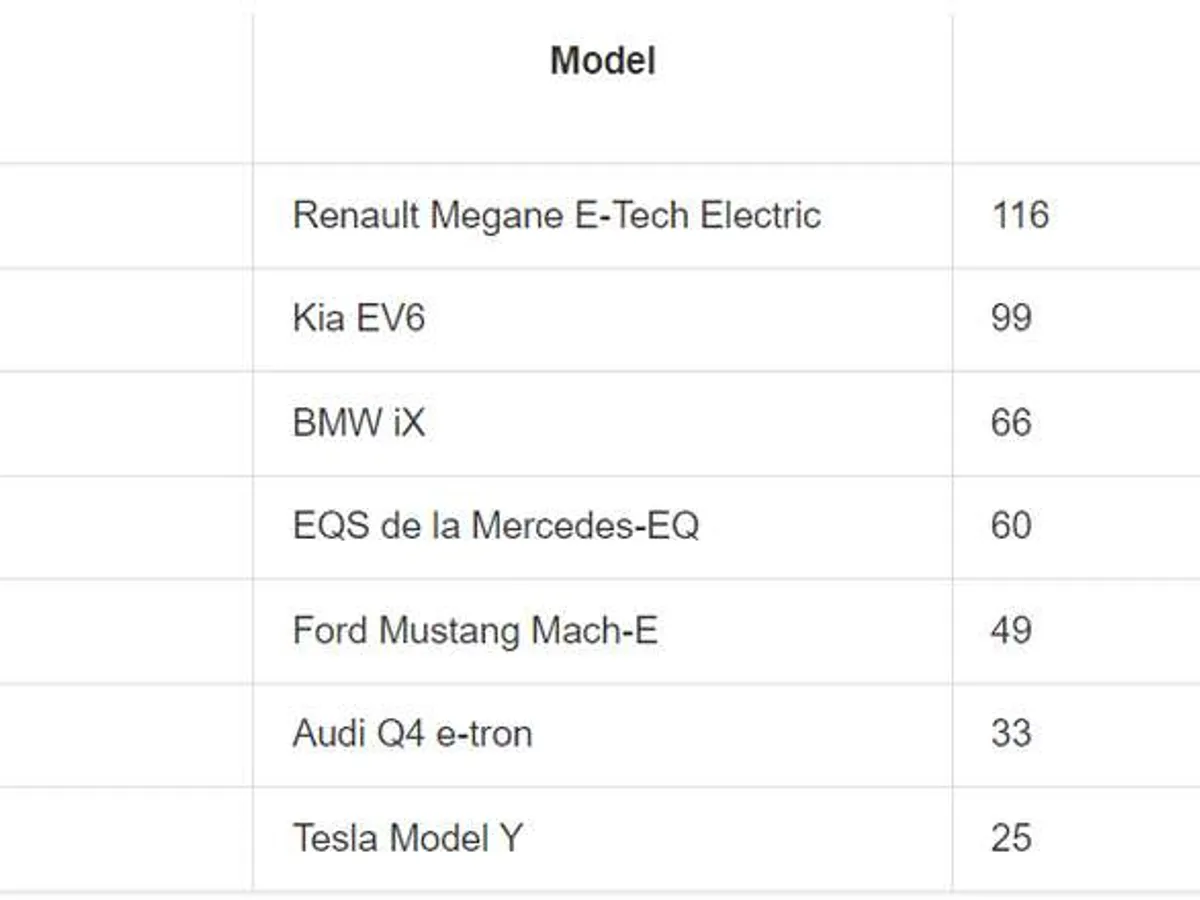
Task: Select the Renault Megane E-Tech Electric cell
Action: (x=556, y=215)
